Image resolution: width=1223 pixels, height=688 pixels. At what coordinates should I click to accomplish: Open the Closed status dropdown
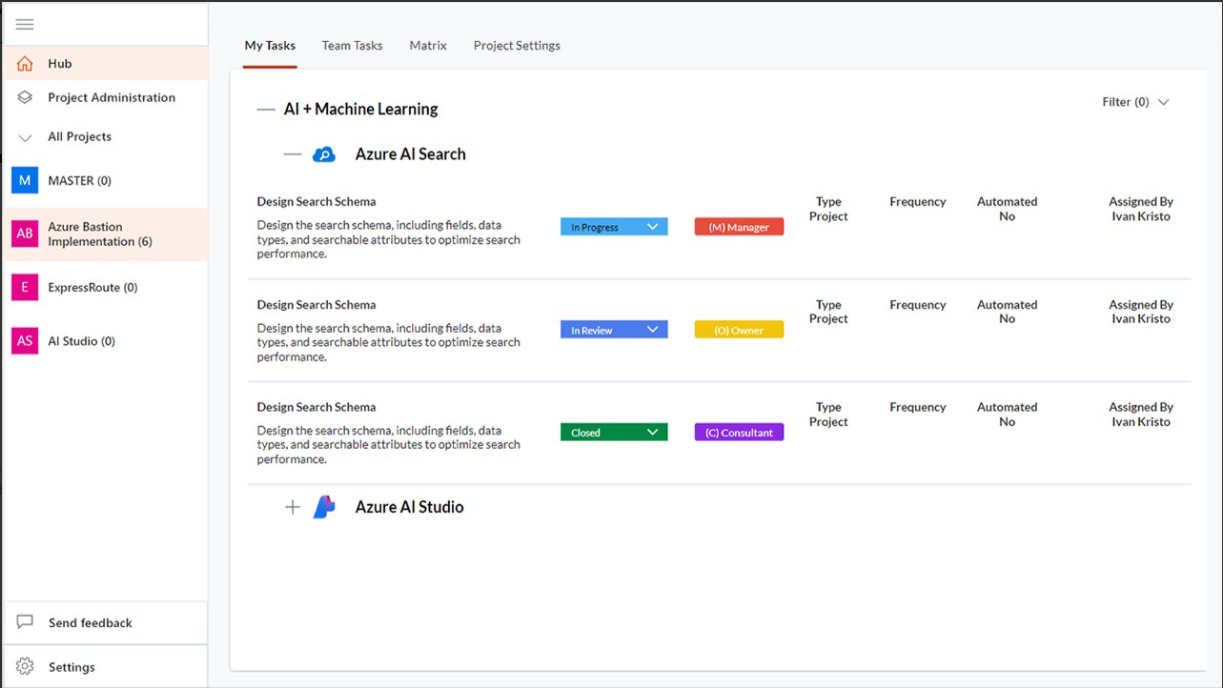click(x=614, y=432)
